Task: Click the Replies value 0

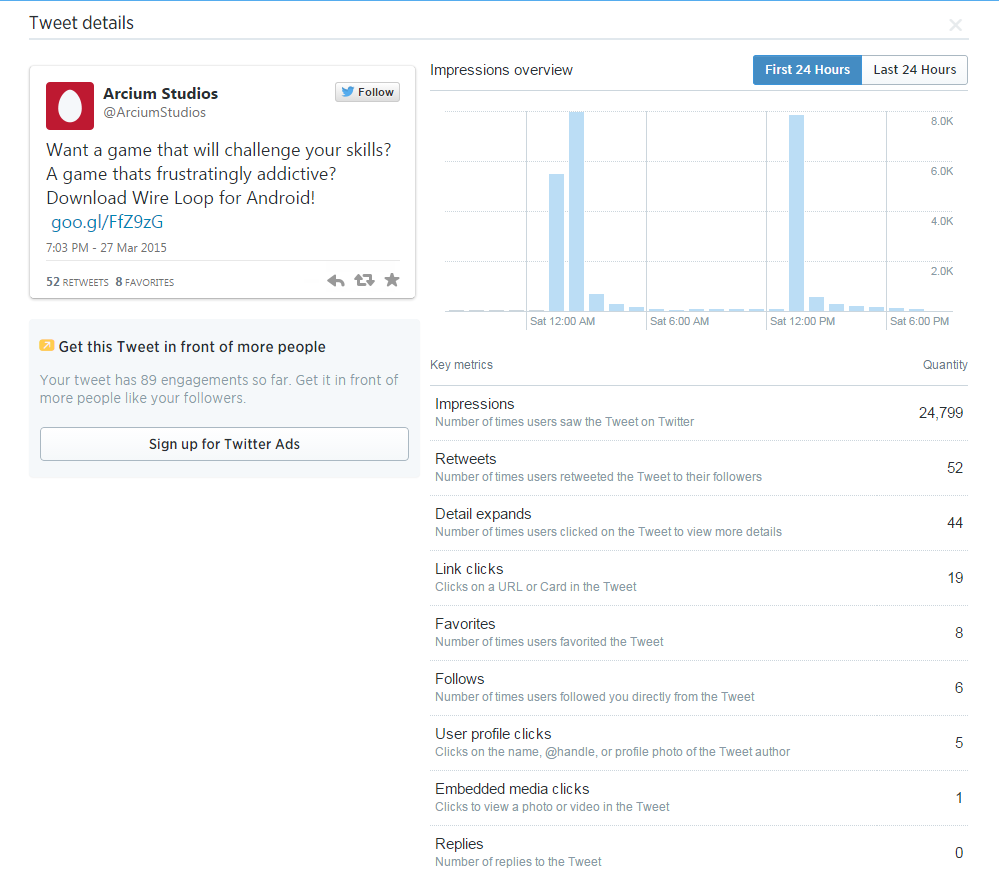Action: click(x=959, y=853)
